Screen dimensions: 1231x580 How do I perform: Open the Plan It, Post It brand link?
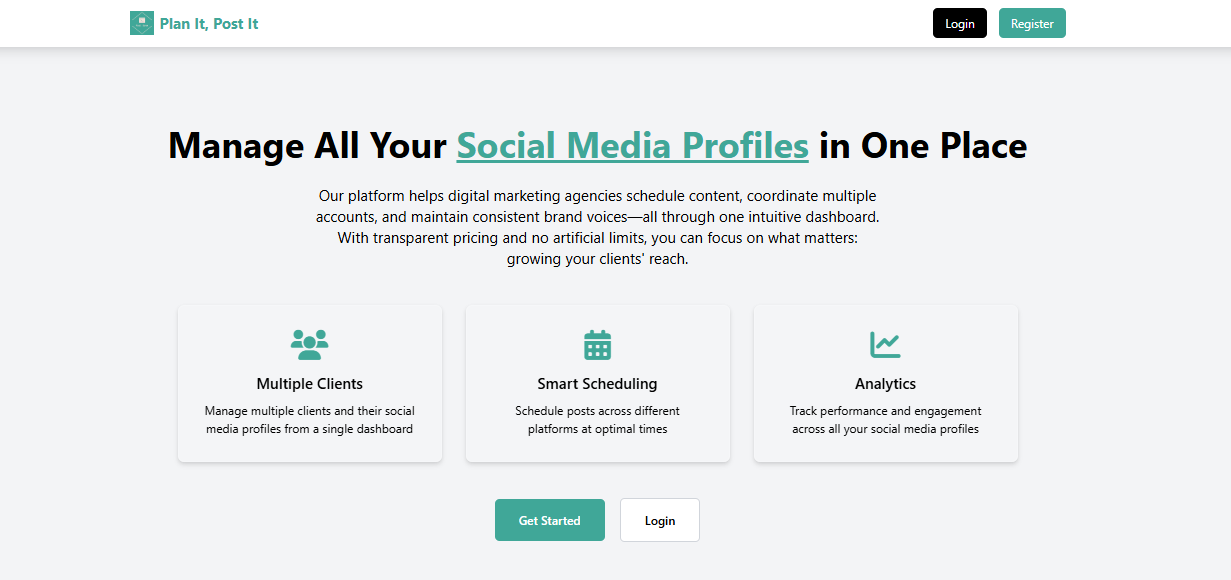(x=194, y=23)
